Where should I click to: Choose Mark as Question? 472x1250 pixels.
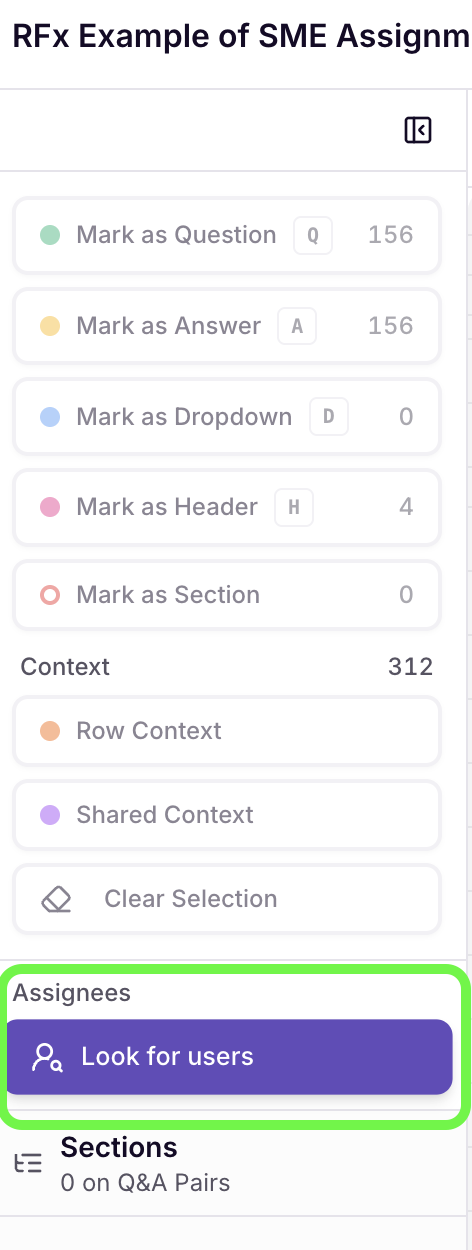[227, 236]
